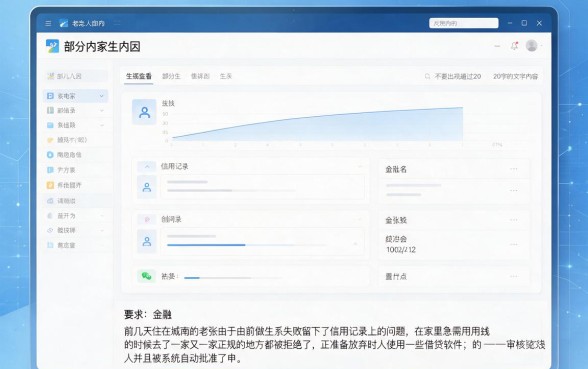The height and width of the screenshot is (369, 588).
Task: Open the ellipsis menu beside 置什点
Action: tap(514, 276)
